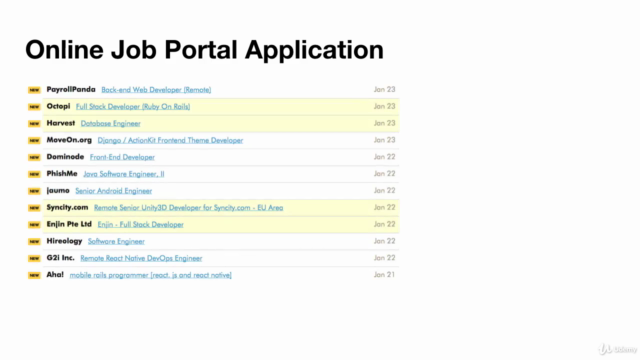Select the Aha! company name
Image resolution: width=640 pixels, height=360 pixels.
tap(55, 275)
